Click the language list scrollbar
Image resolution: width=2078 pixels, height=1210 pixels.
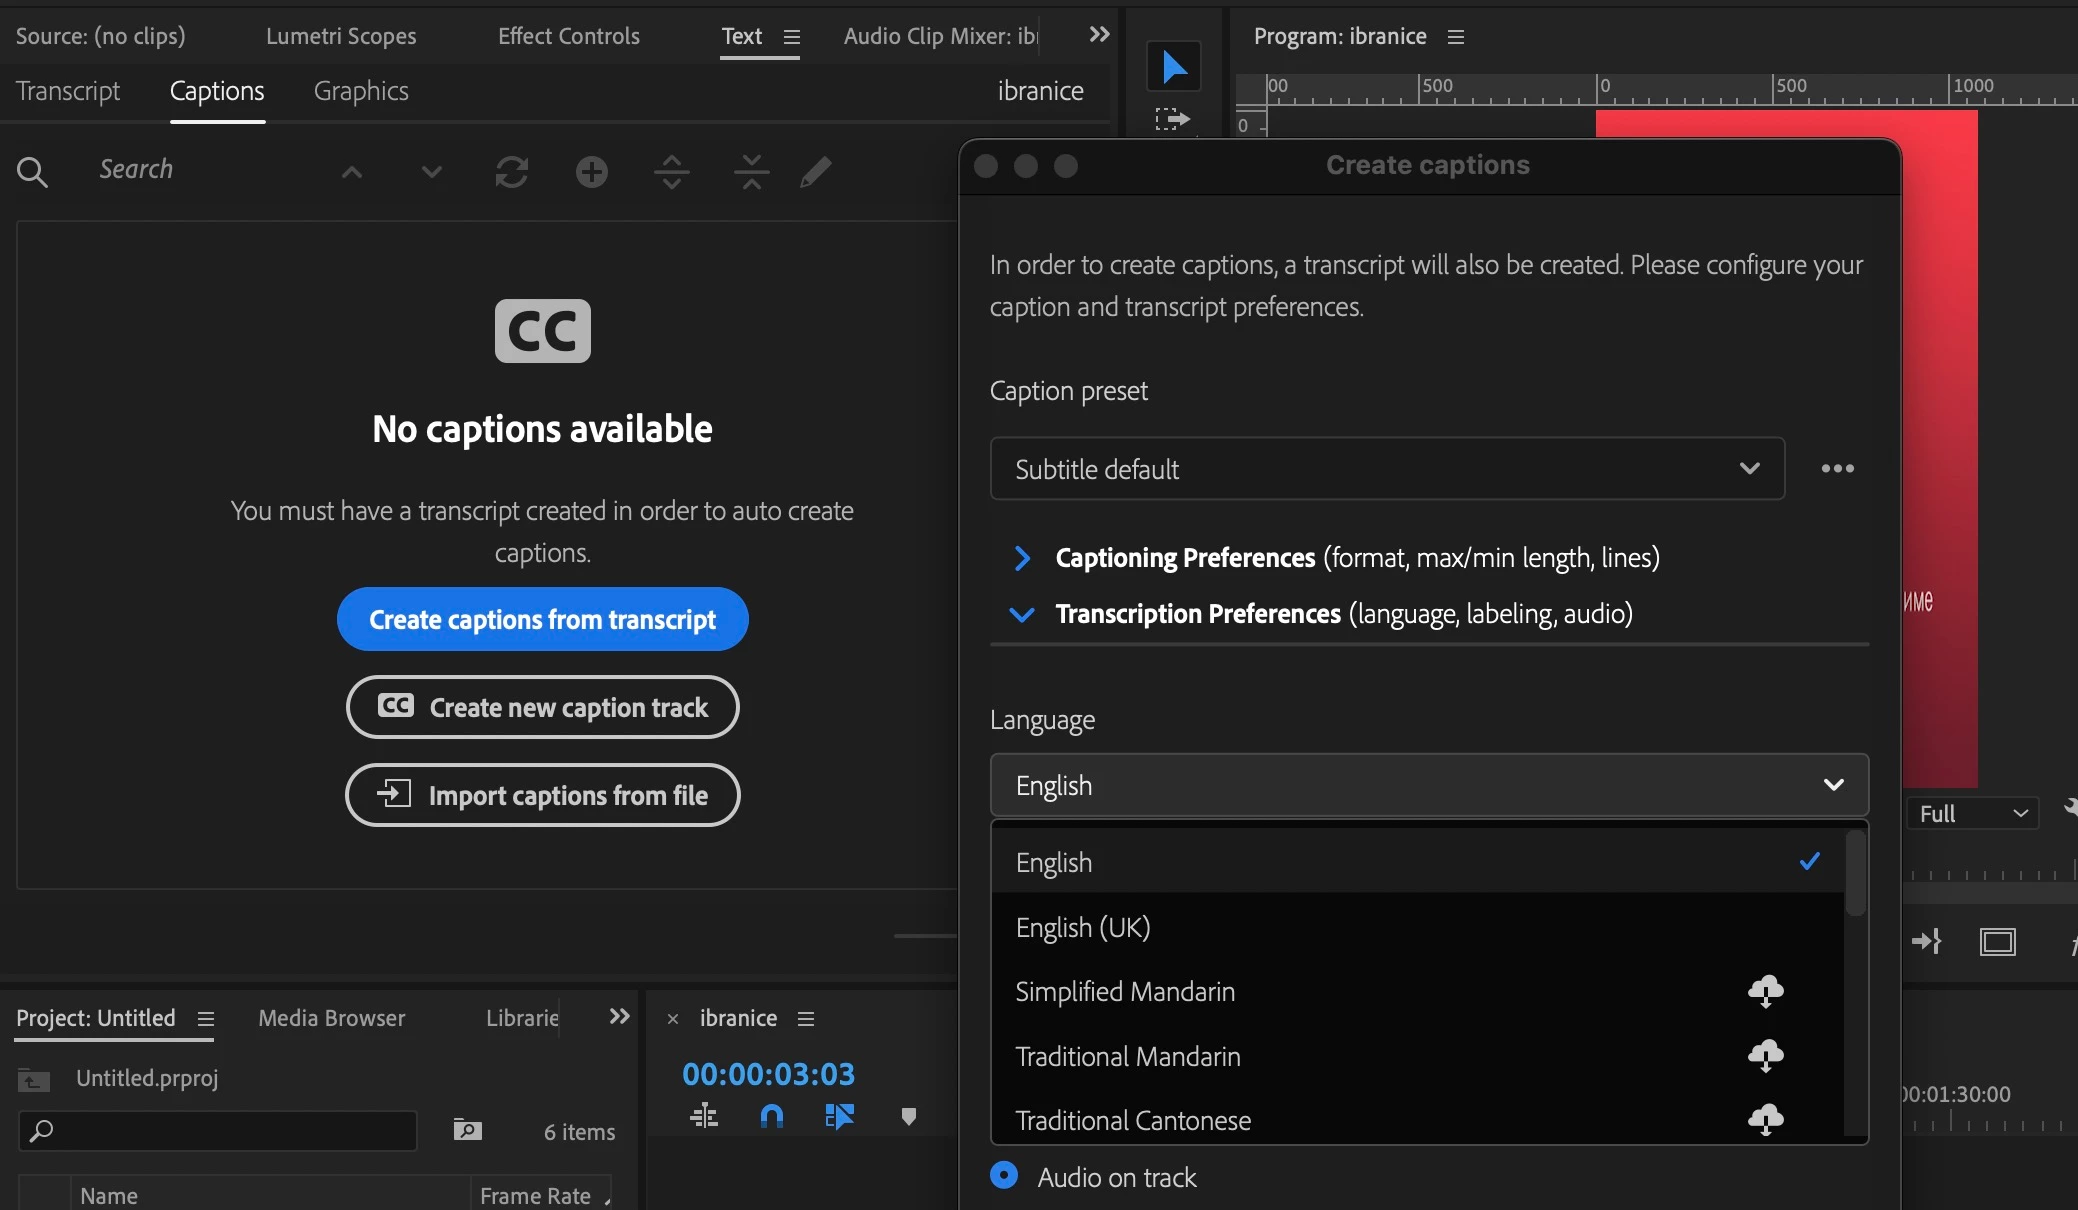click(1855, 873)
